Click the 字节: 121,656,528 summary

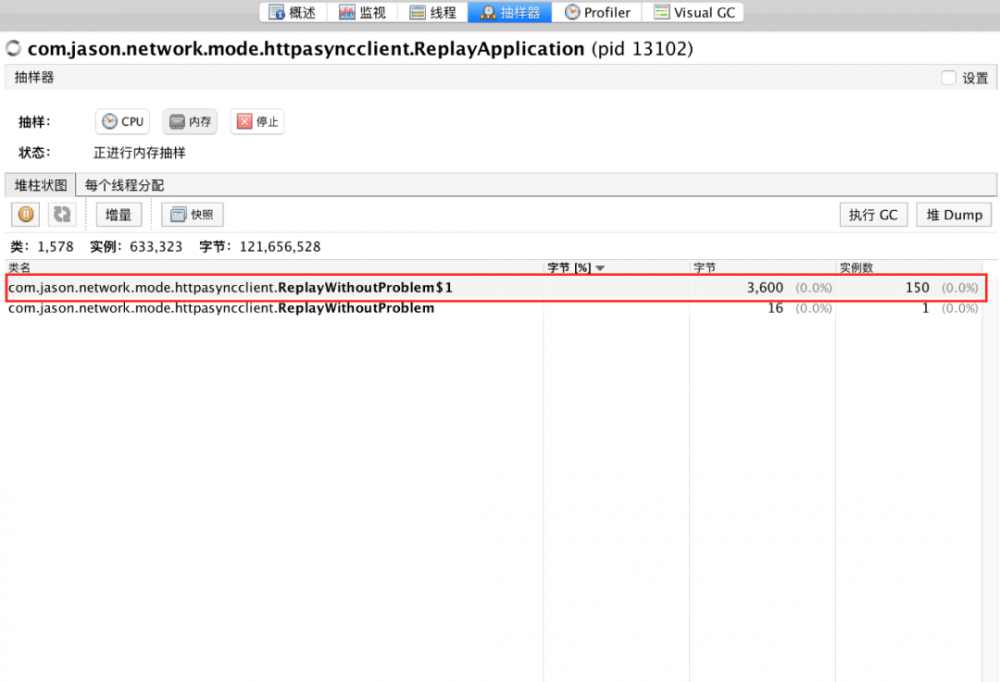pyautogui.click(x=260, y=246)
